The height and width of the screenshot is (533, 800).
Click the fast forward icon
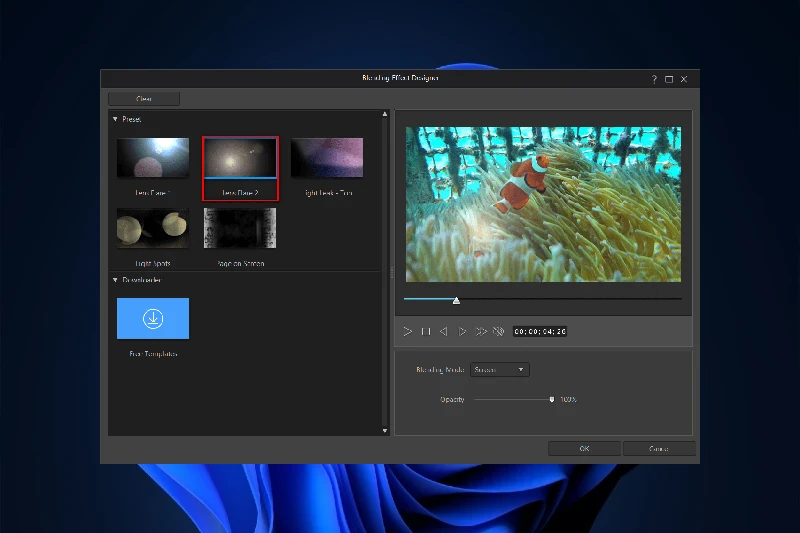(x=481, y=332)
